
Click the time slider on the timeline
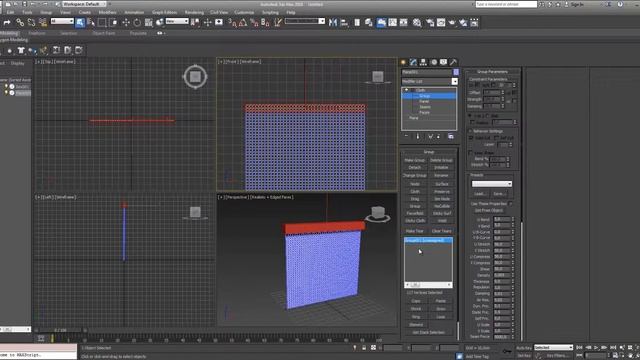60,330
